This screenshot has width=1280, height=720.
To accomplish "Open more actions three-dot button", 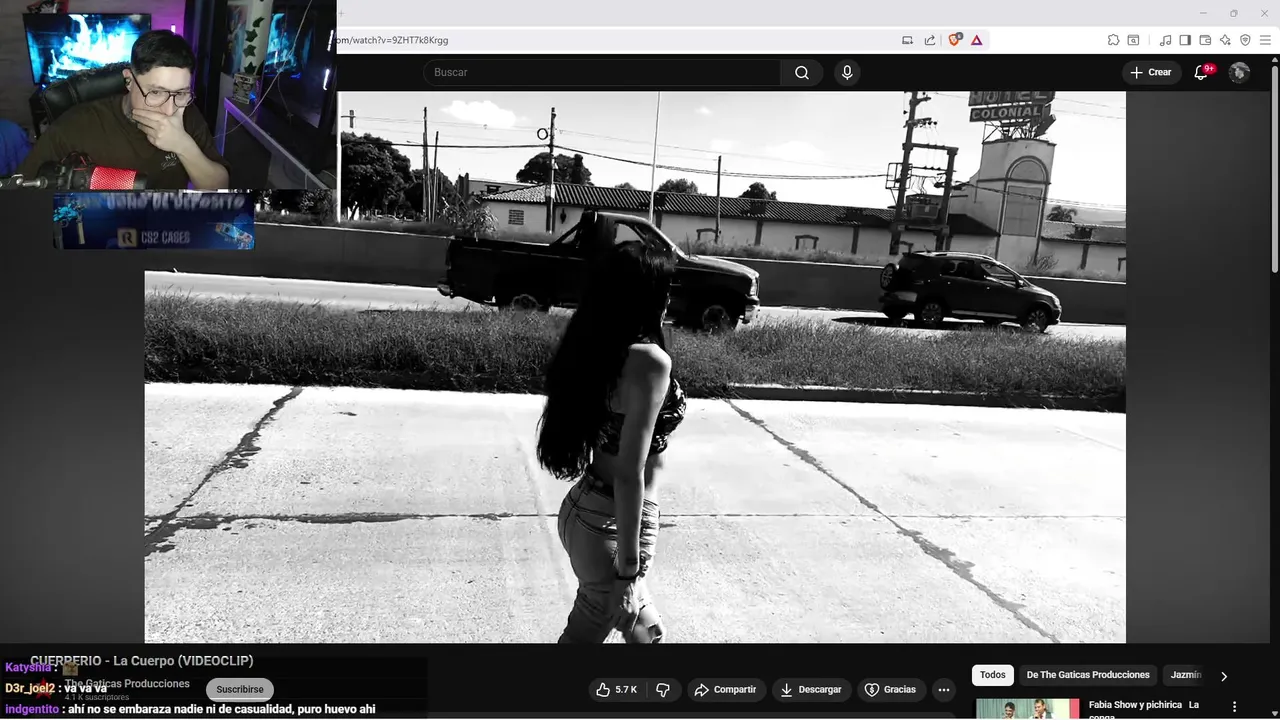I will [x=943, y=690].
